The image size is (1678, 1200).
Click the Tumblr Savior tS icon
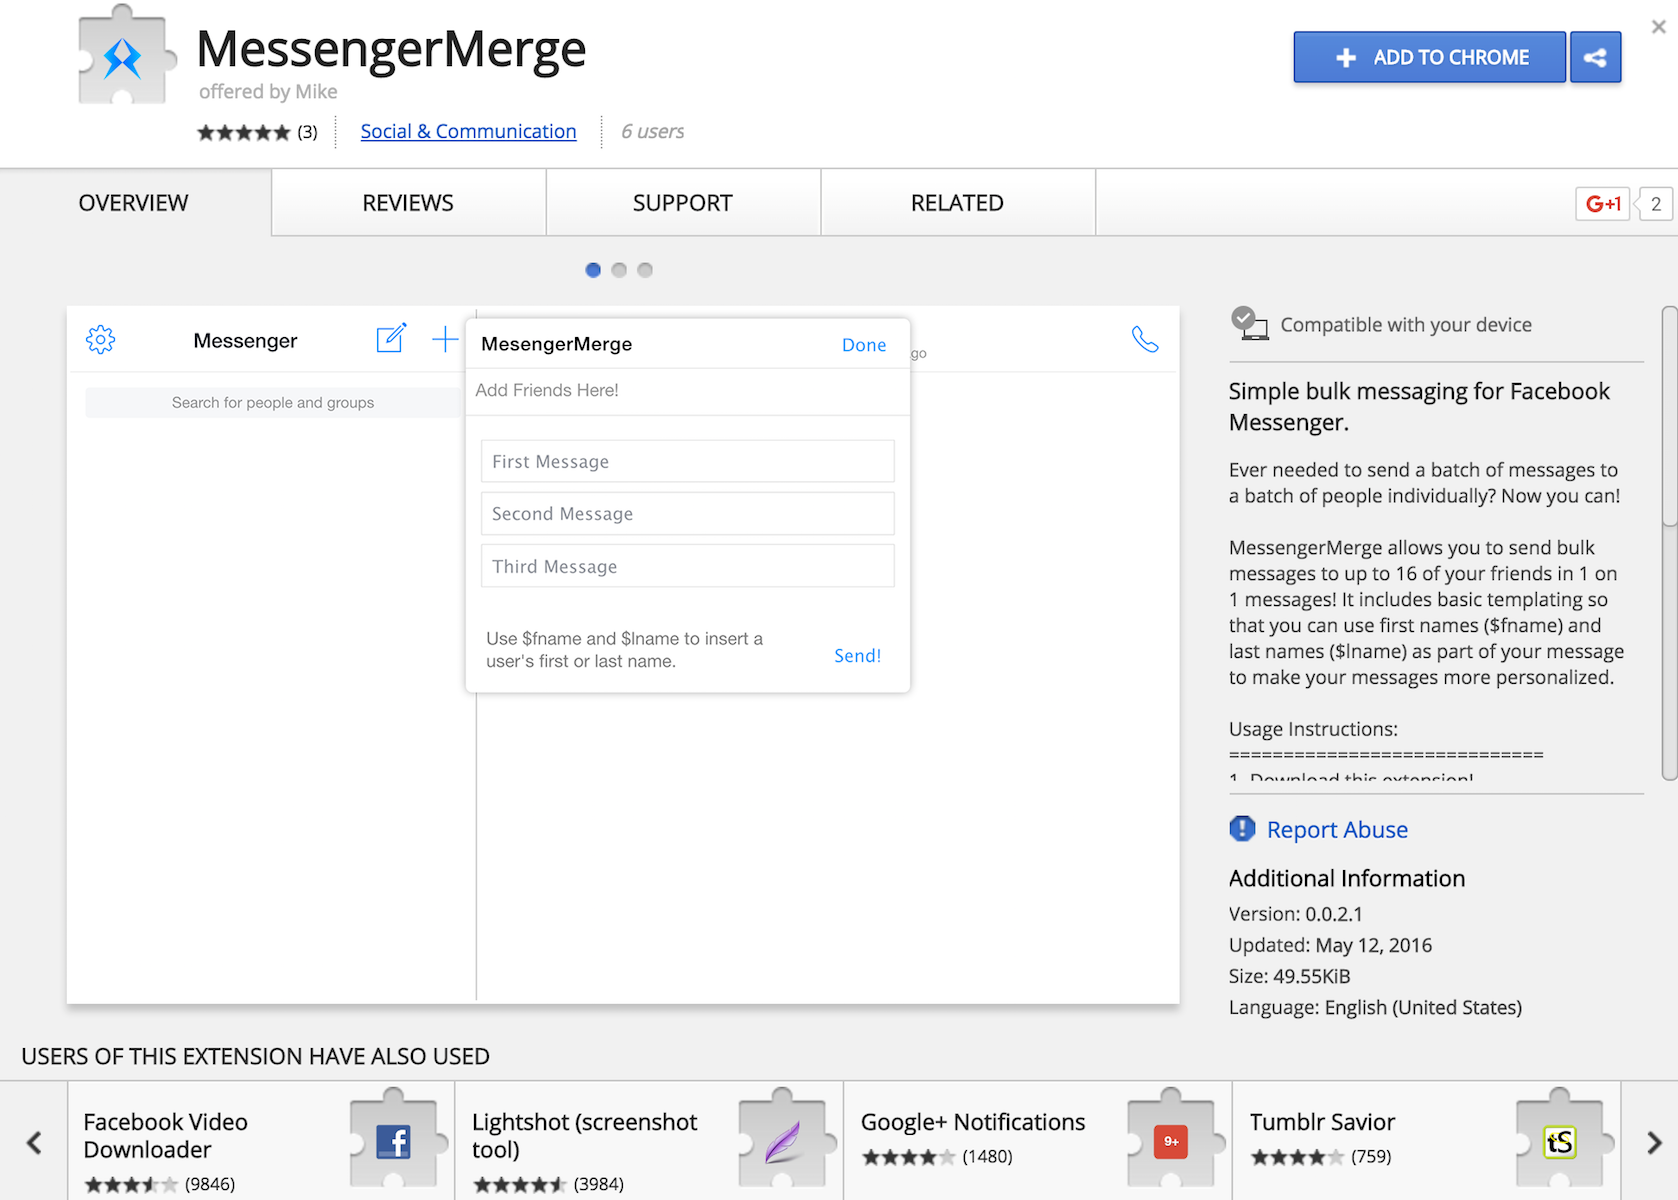point(1562,1139)
